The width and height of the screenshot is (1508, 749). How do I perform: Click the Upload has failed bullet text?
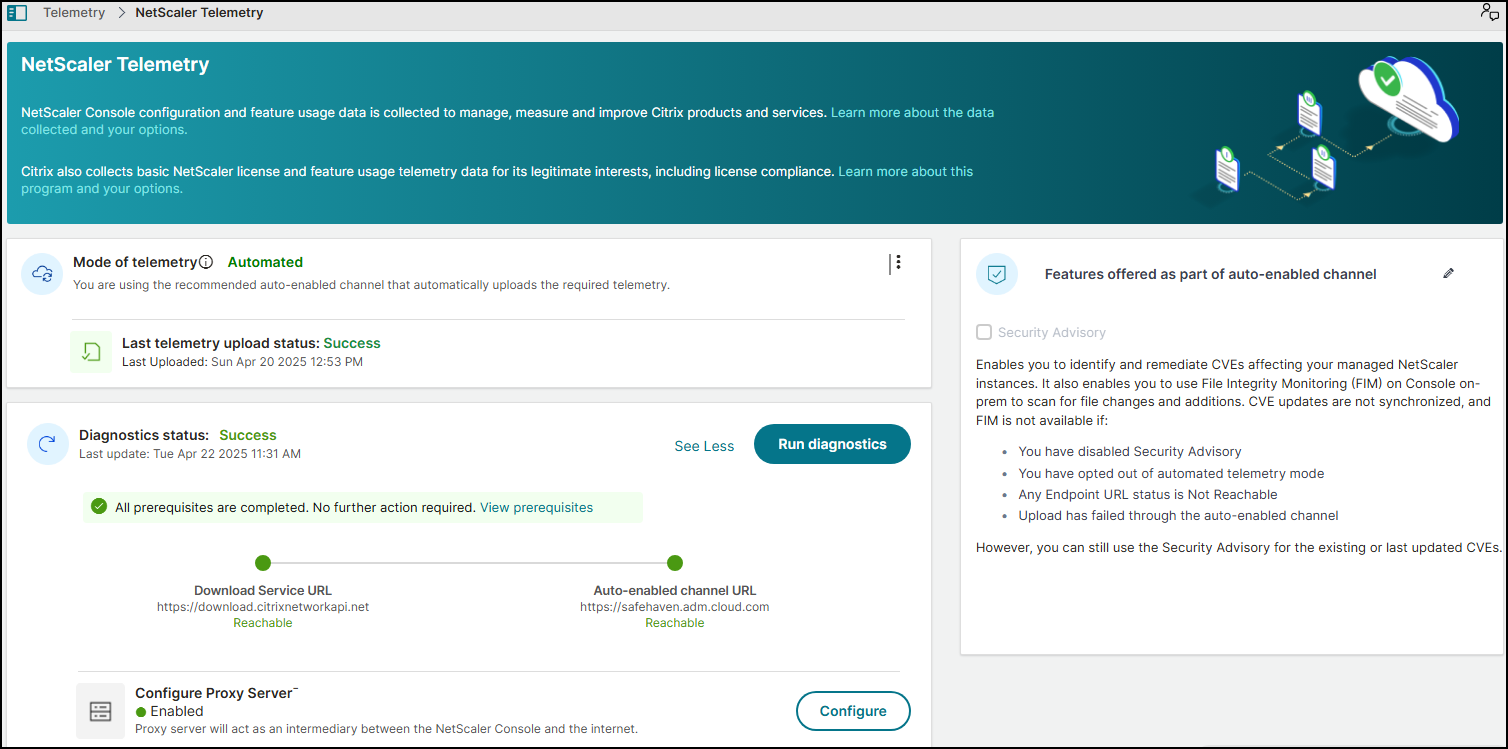[x=1178, y=516]
